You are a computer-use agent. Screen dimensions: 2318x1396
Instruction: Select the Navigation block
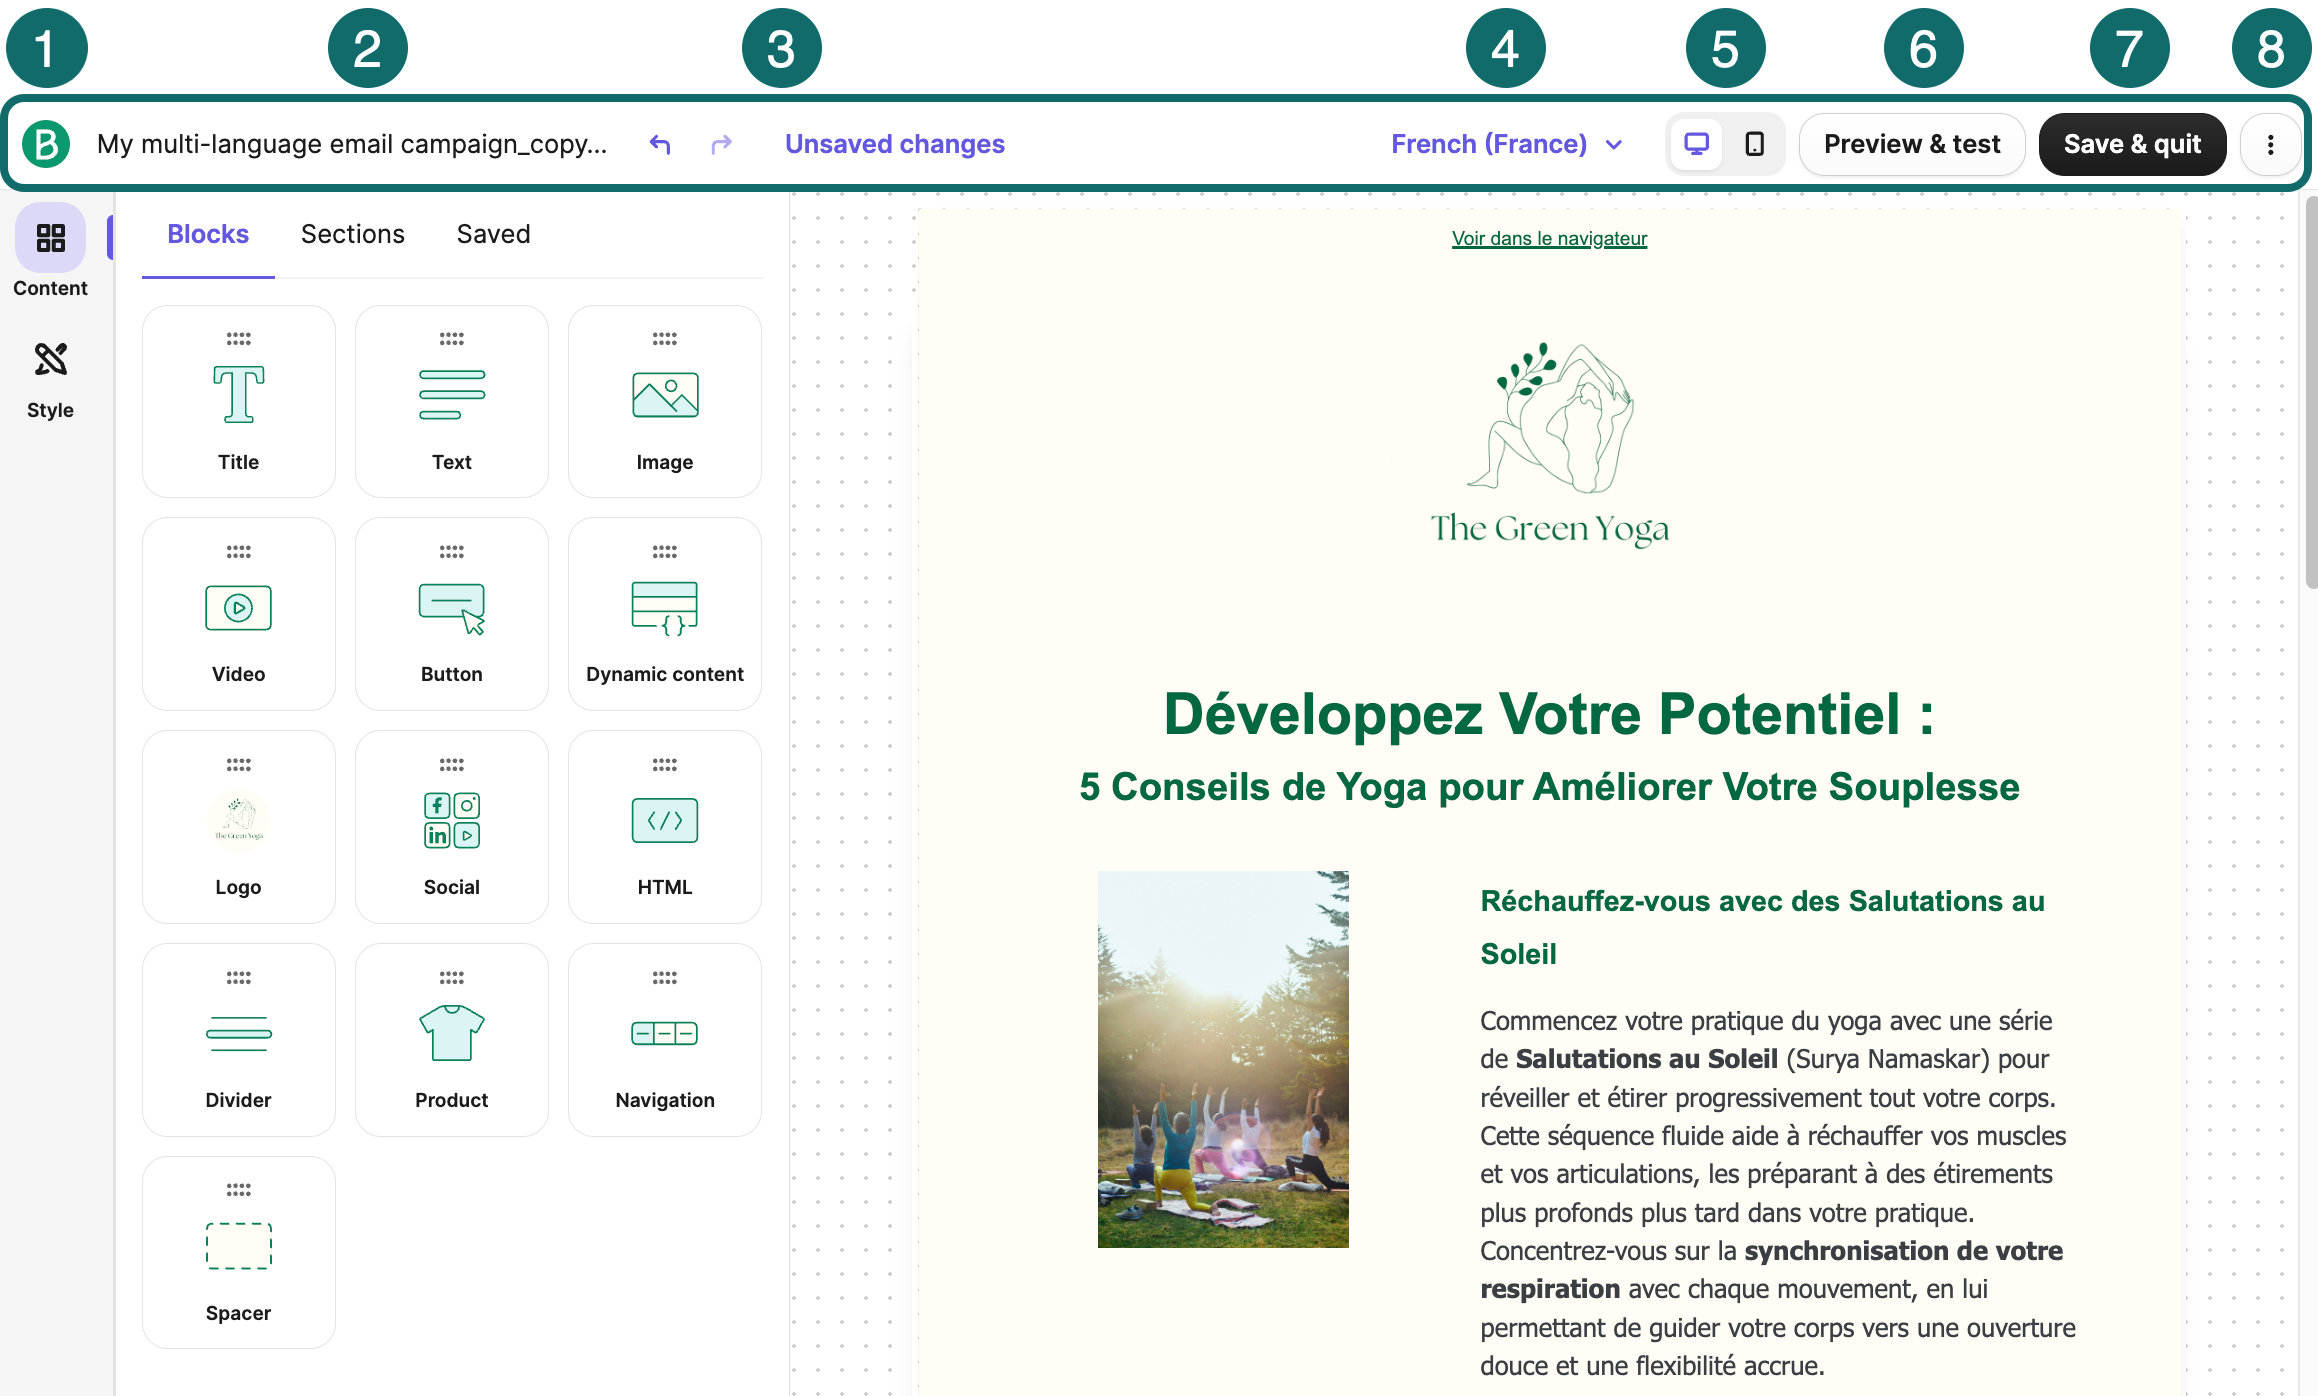pyautogui.click(x=664, y=1039)
